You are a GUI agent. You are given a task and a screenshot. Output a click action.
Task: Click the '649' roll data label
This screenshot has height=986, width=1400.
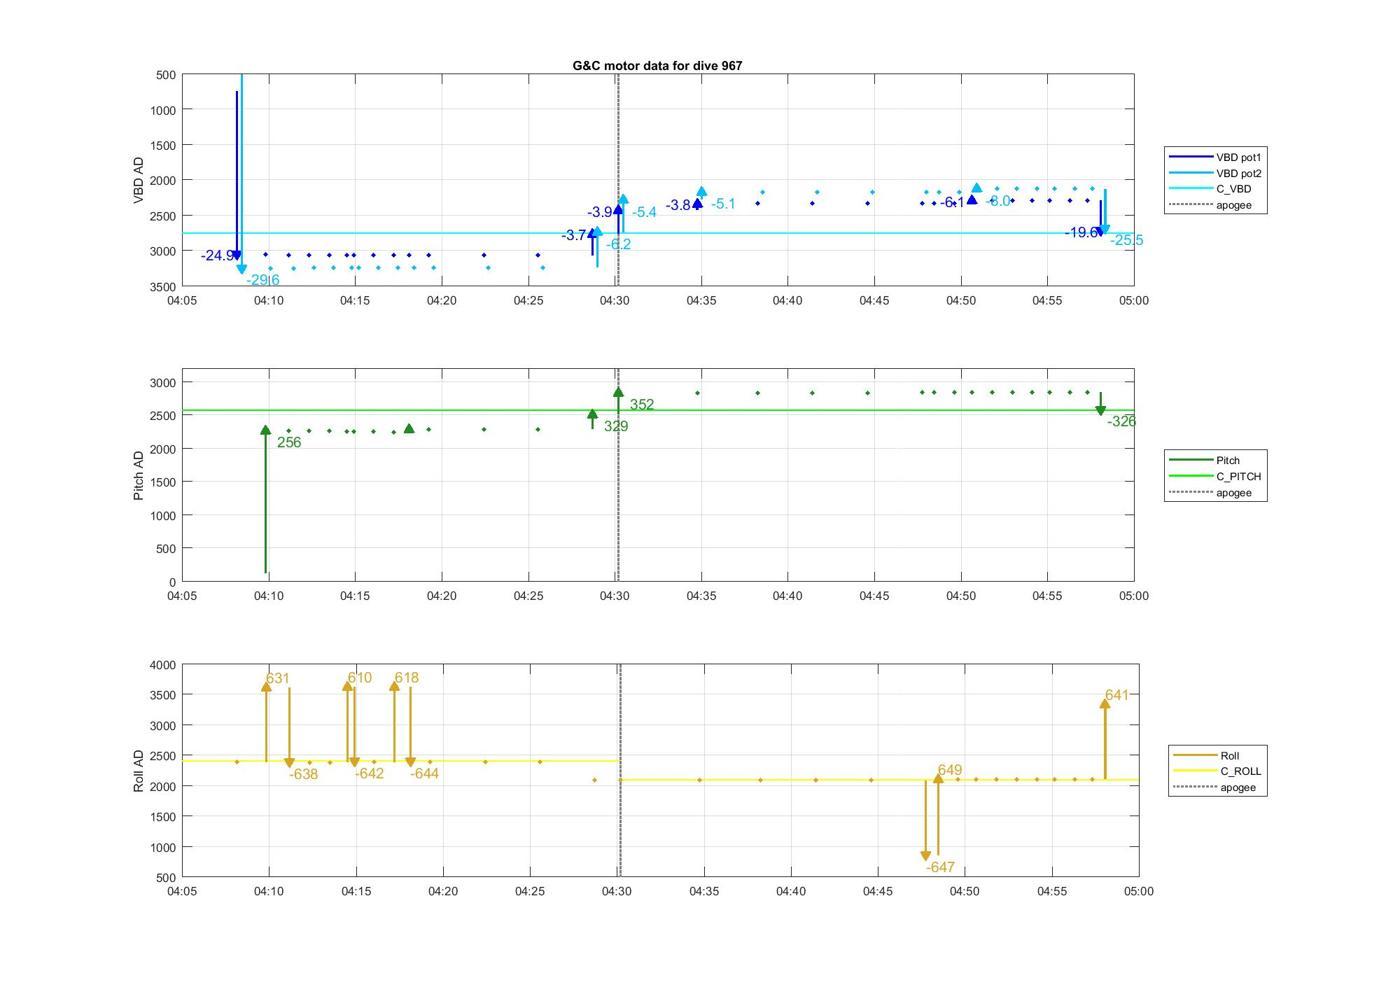(950, 770)
